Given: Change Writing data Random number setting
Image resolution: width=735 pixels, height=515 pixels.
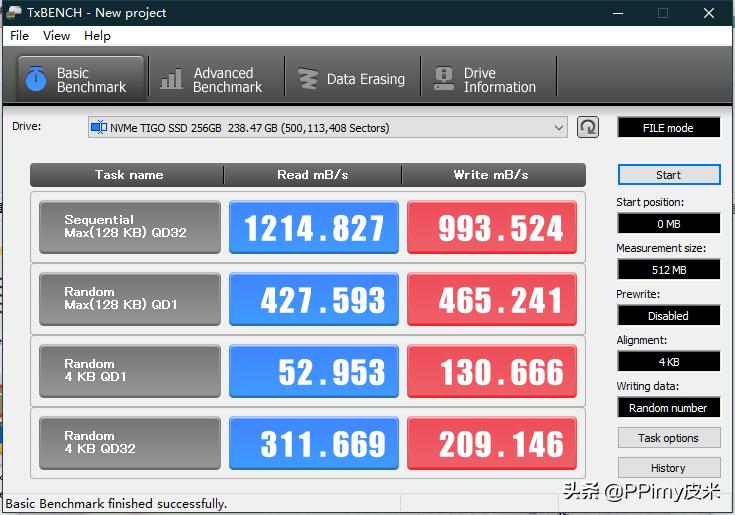Looking at the screenshot, I should coord(669,407).
